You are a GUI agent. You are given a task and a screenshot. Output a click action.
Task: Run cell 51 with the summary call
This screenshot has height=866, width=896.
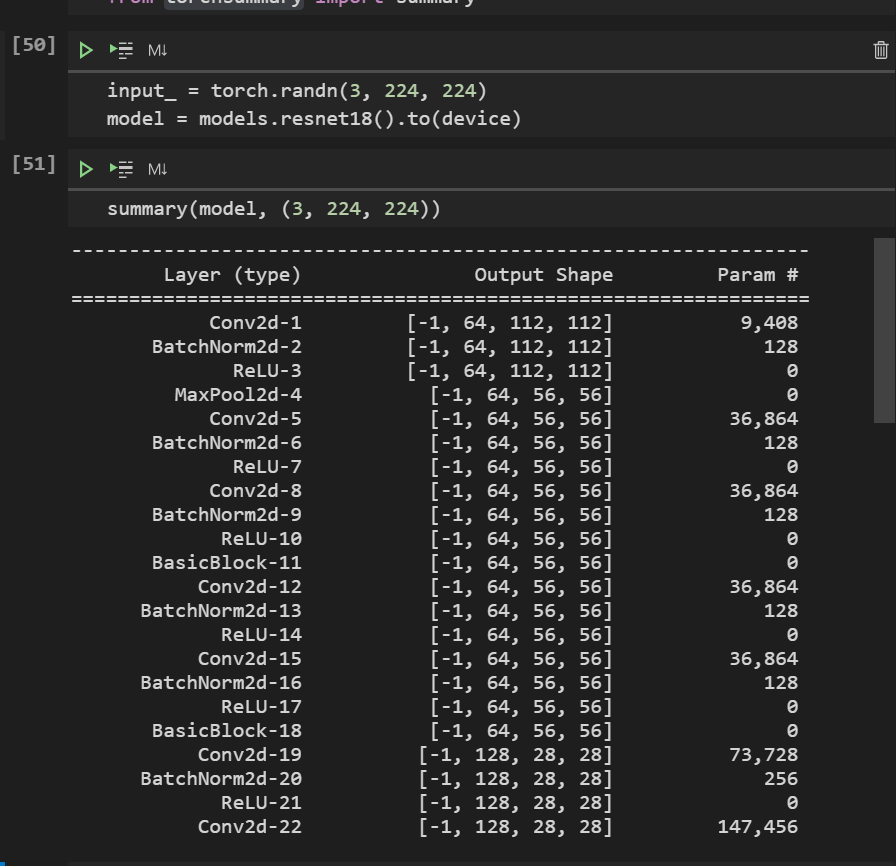pyautogui.click(x=86, y=169)
